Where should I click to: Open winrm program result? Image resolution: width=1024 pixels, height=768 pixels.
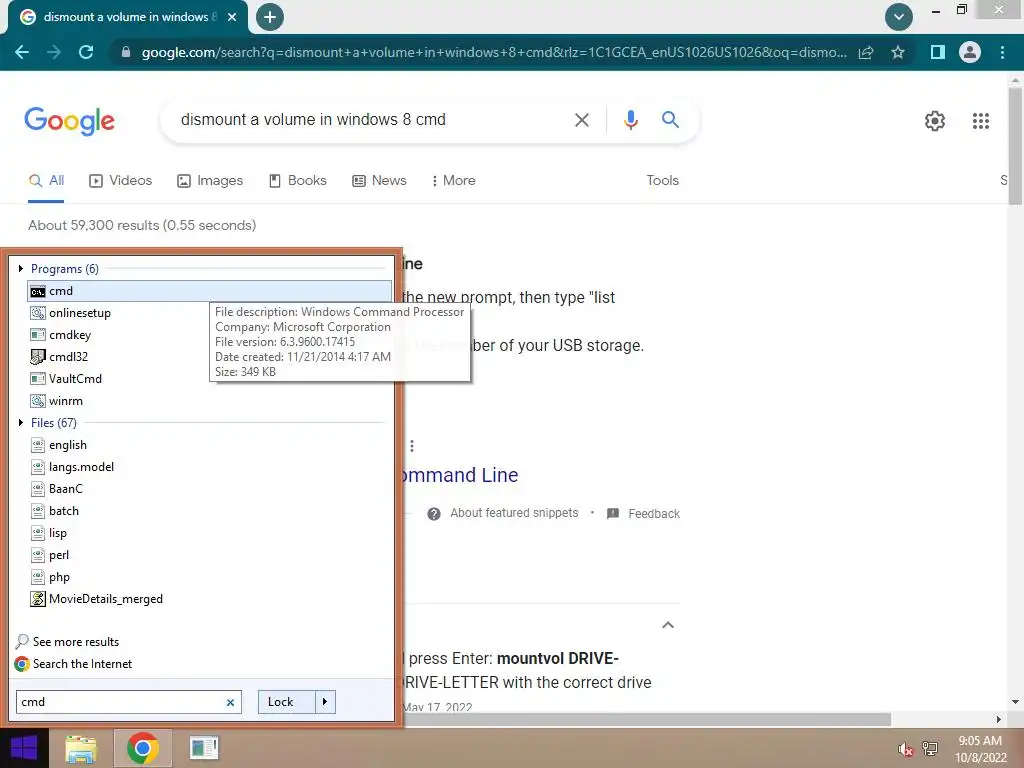coord(57,401)
